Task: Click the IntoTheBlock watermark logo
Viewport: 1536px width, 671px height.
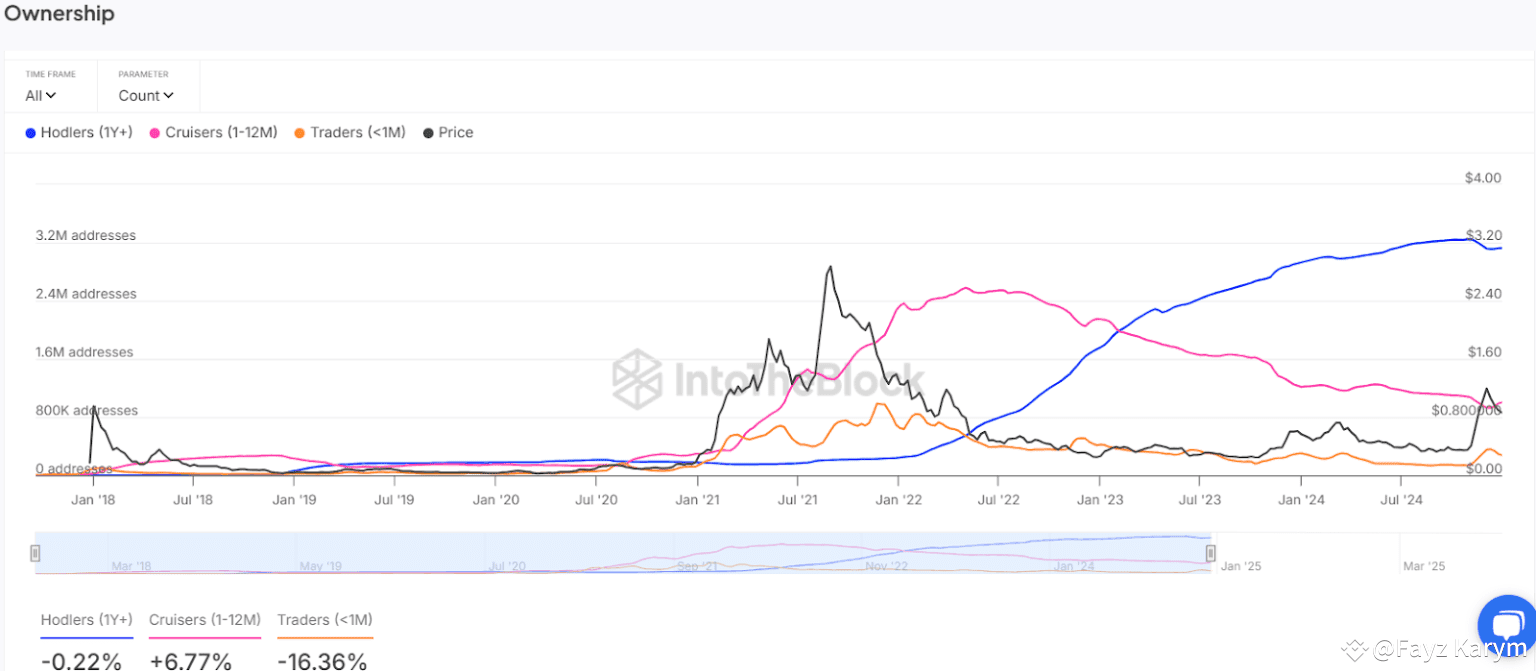Action: (x=637, y=378)
